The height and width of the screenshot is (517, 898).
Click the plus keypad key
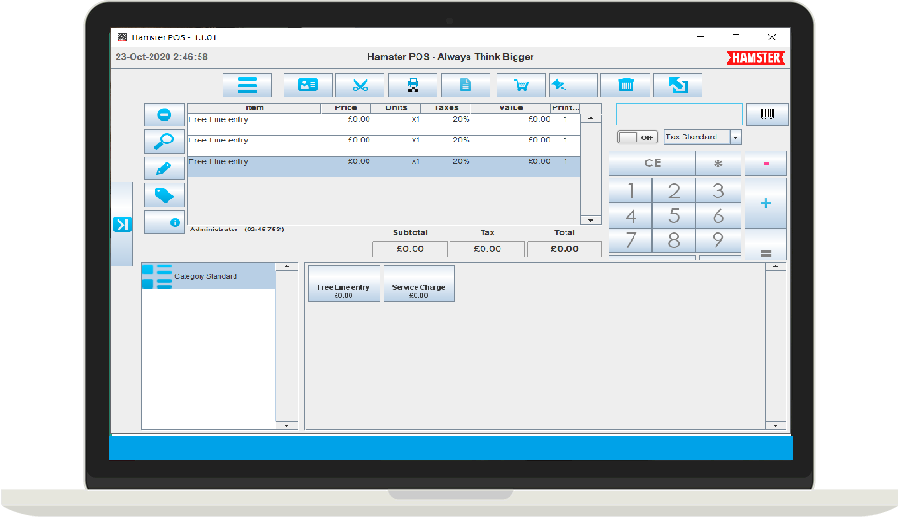click(766, 203)
